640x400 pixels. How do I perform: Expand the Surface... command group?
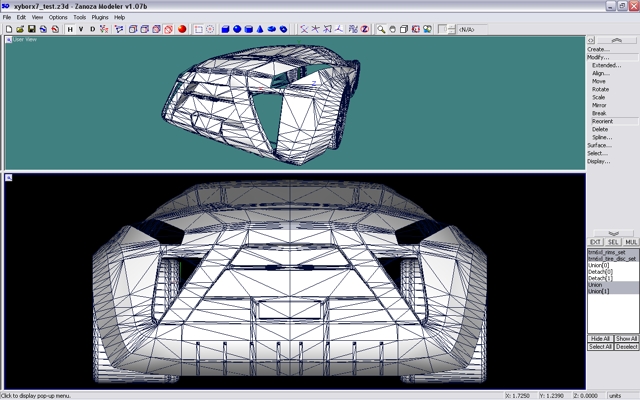click(599, 145)
